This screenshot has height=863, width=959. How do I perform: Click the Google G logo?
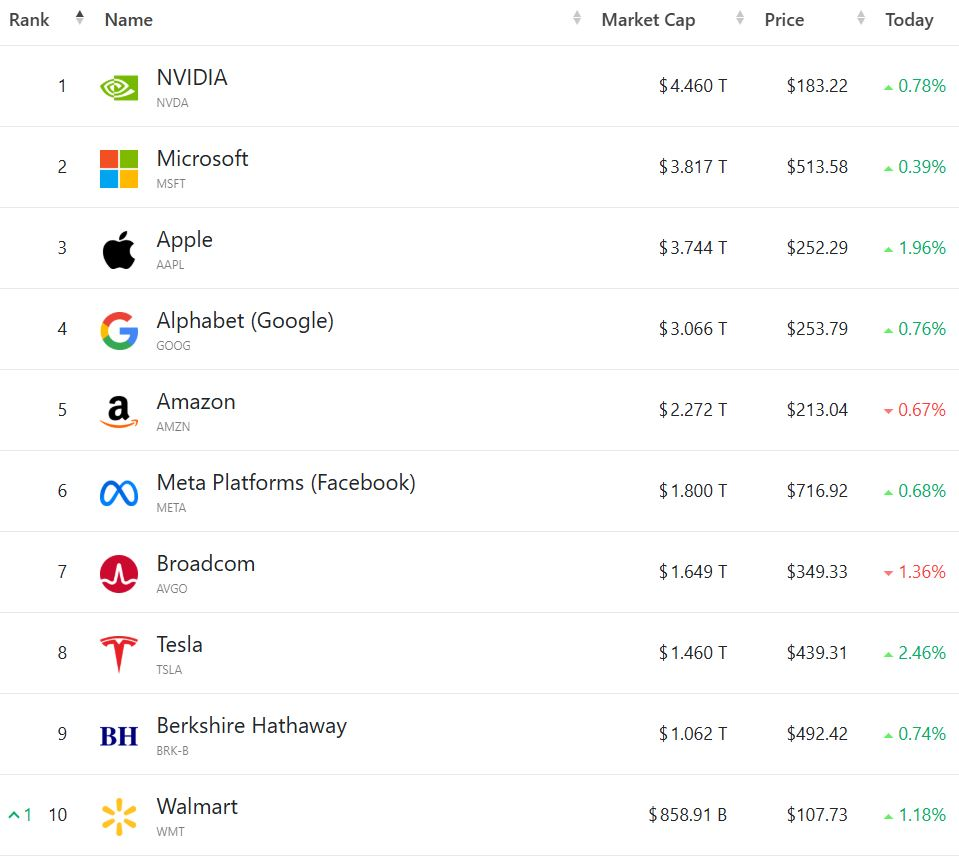click(x=119, y=330)
